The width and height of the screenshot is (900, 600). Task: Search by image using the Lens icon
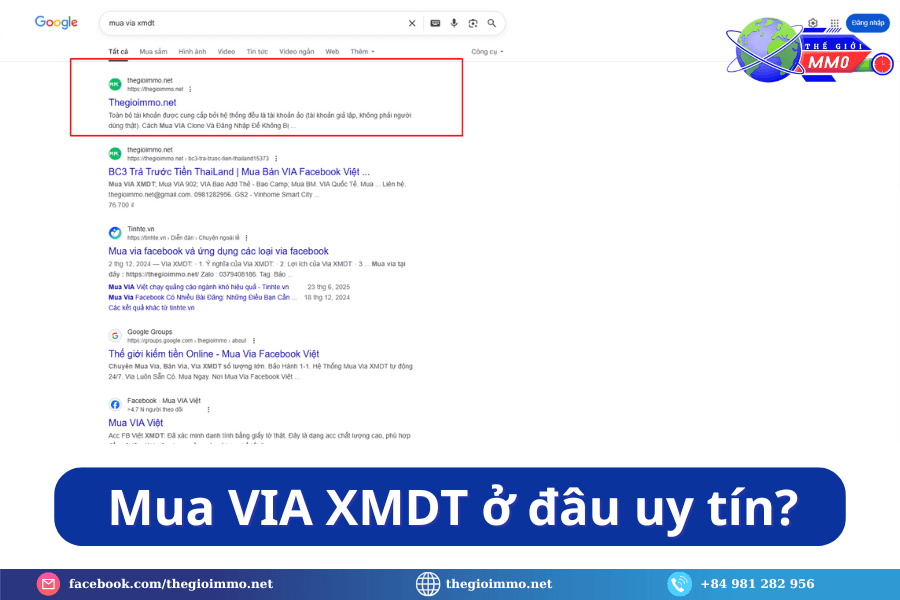pyautogui.click(x=472, y=23)
